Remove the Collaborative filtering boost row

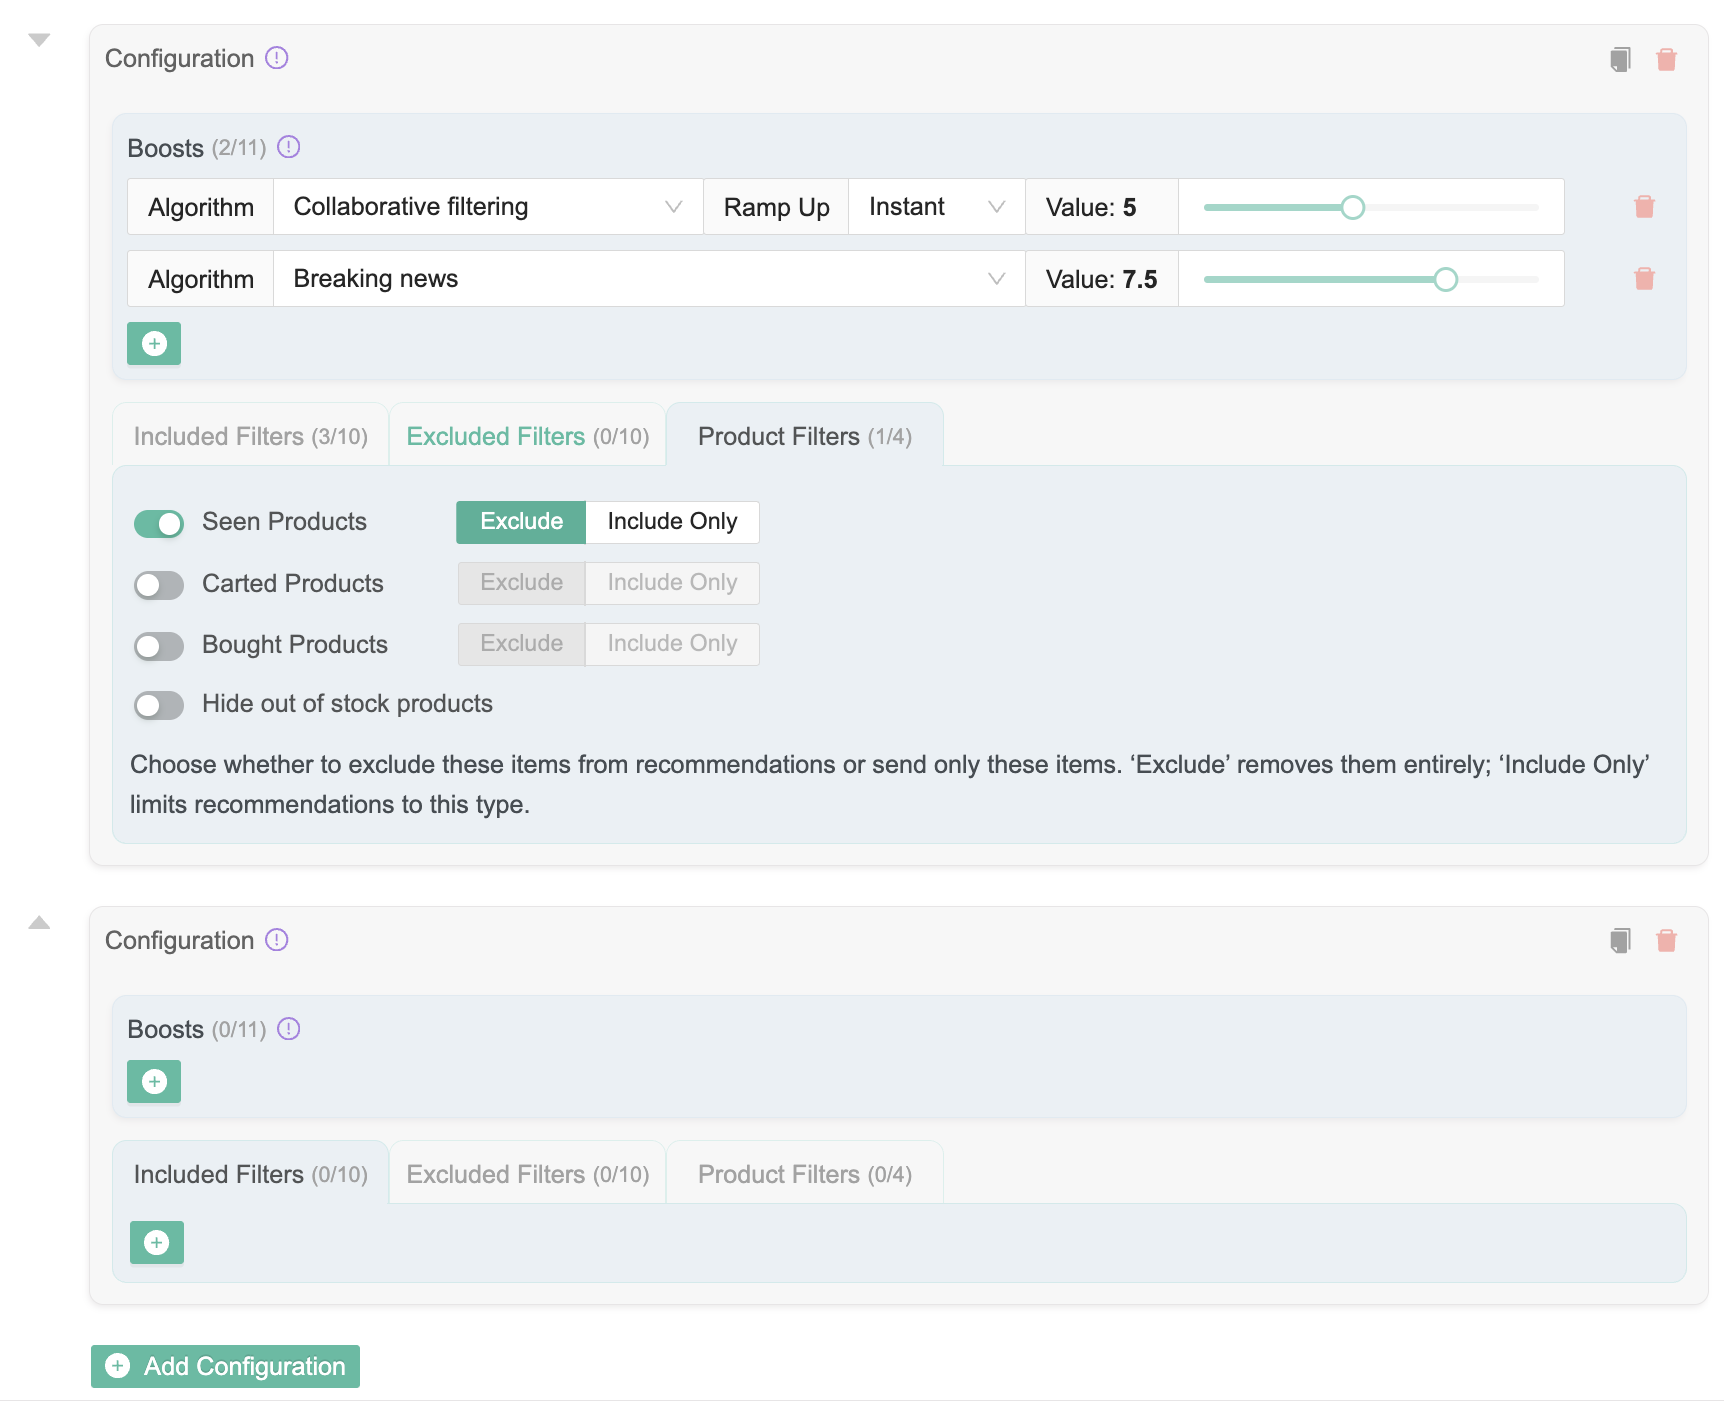pos(1644,207)
